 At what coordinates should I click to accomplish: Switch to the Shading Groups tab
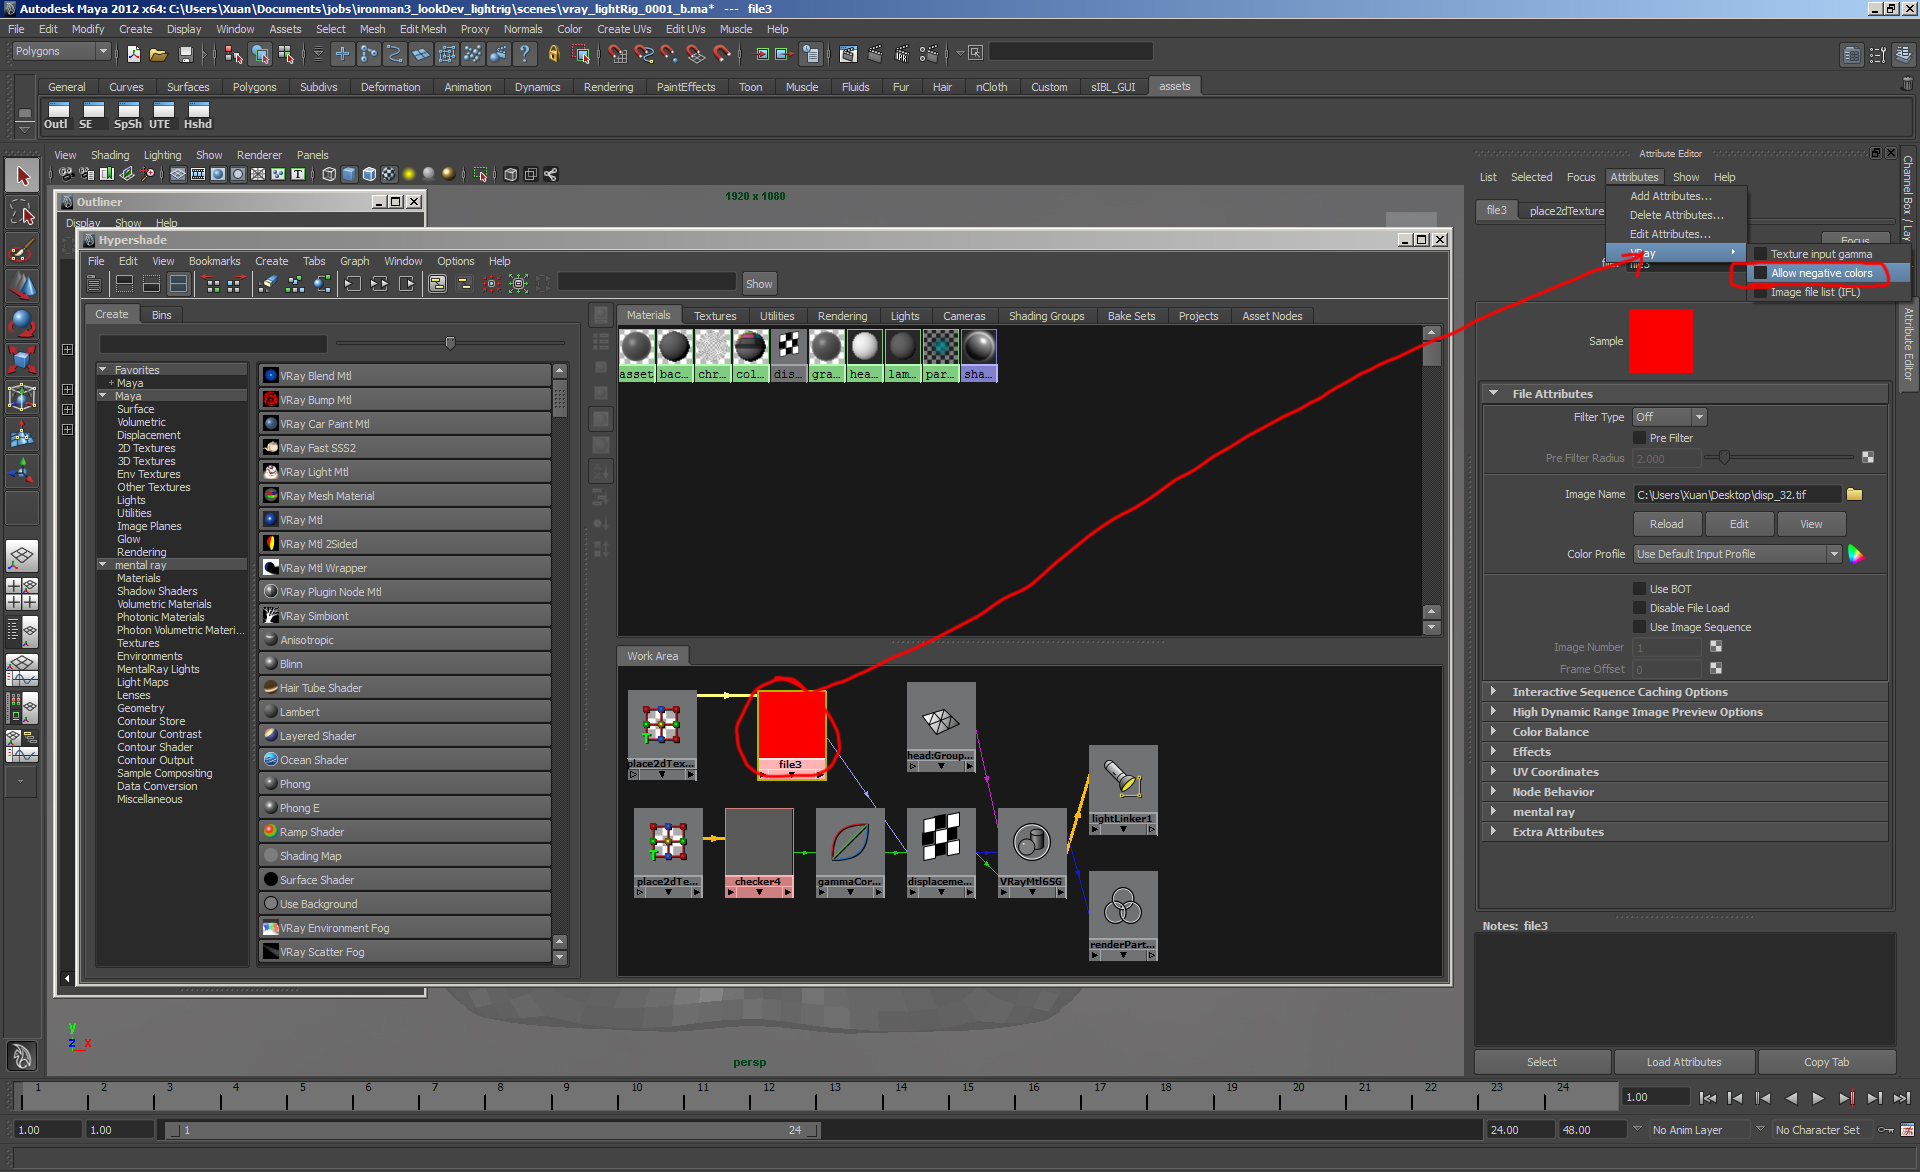[1046, 316]
